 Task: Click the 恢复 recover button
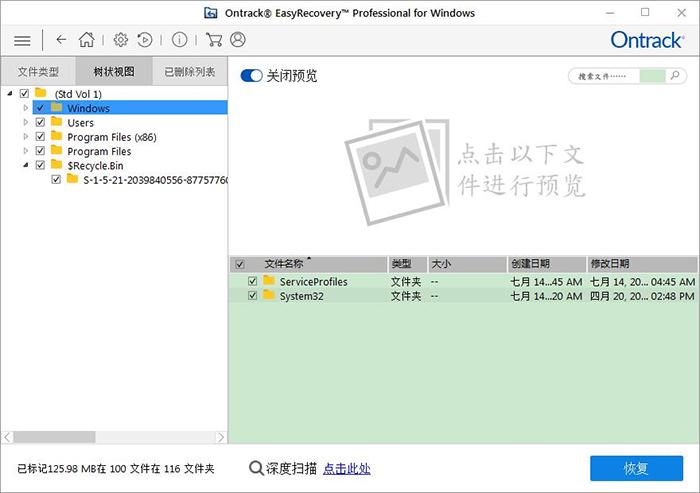click(636, 468)
